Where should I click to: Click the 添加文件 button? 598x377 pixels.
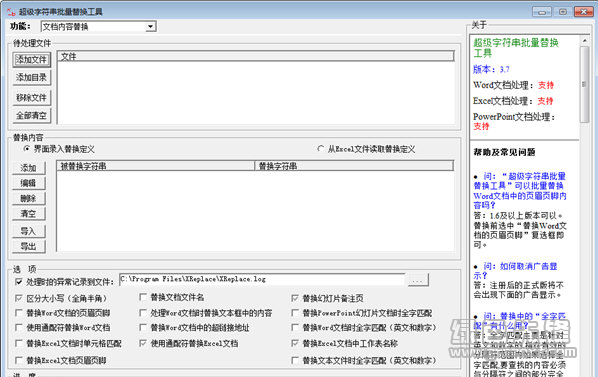tap(32, 60)
